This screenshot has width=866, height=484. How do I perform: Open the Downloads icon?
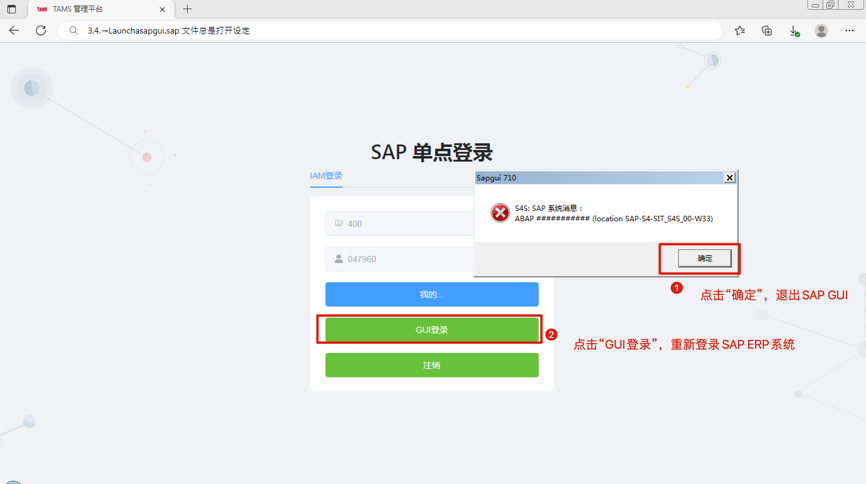(x=794, y=31)
